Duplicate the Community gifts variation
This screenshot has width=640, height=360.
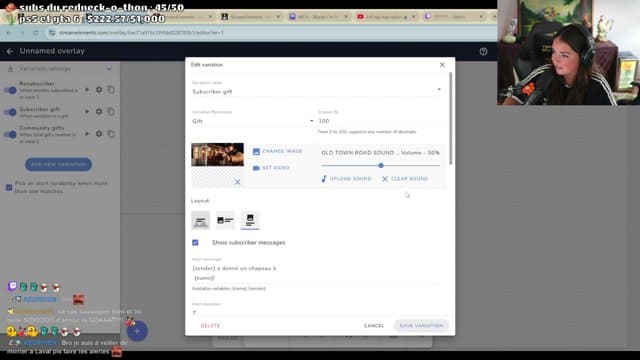(x=111, y=134)
